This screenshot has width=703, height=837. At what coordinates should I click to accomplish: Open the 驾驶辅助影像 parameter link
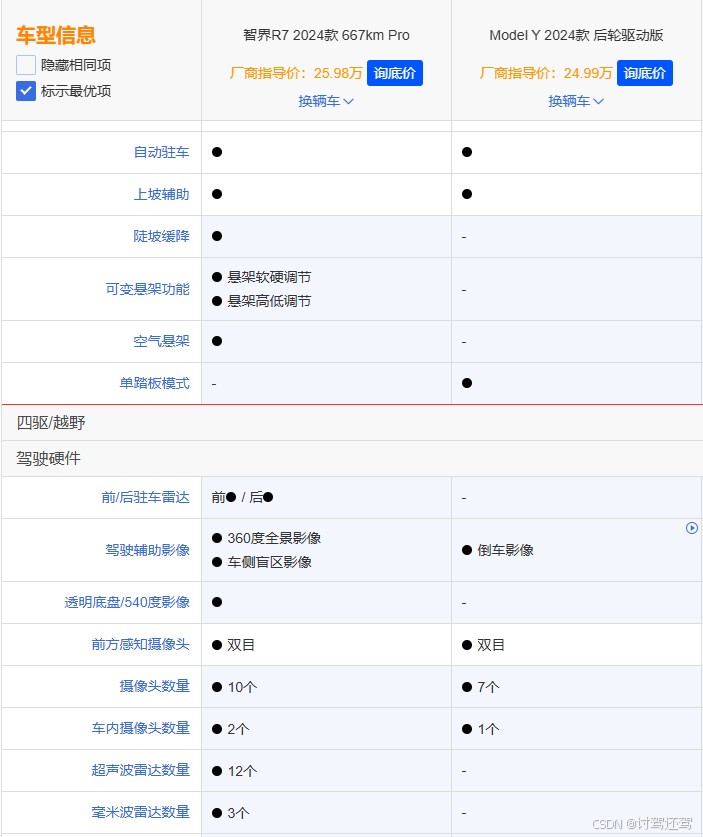[x=147, y=550]
